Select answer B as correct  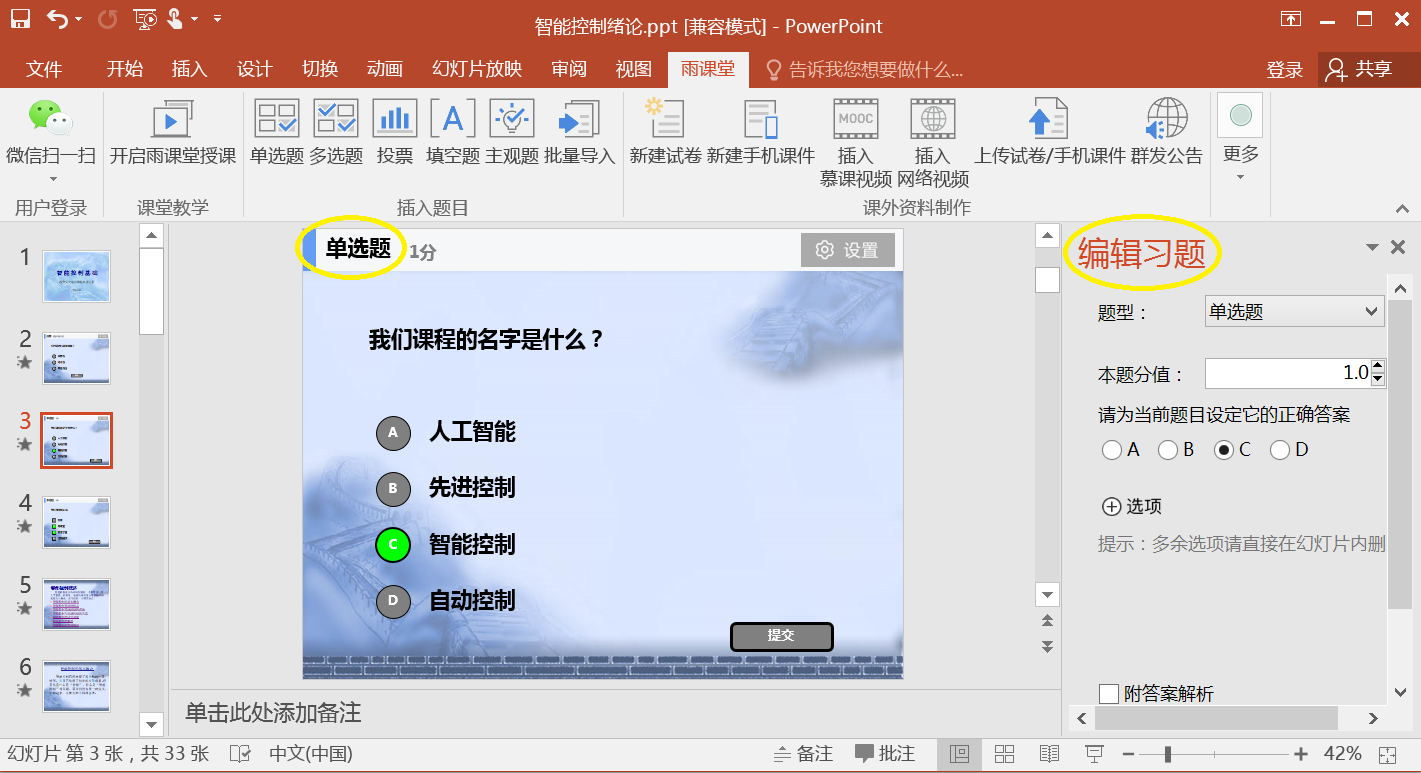tap(1167, 450)
